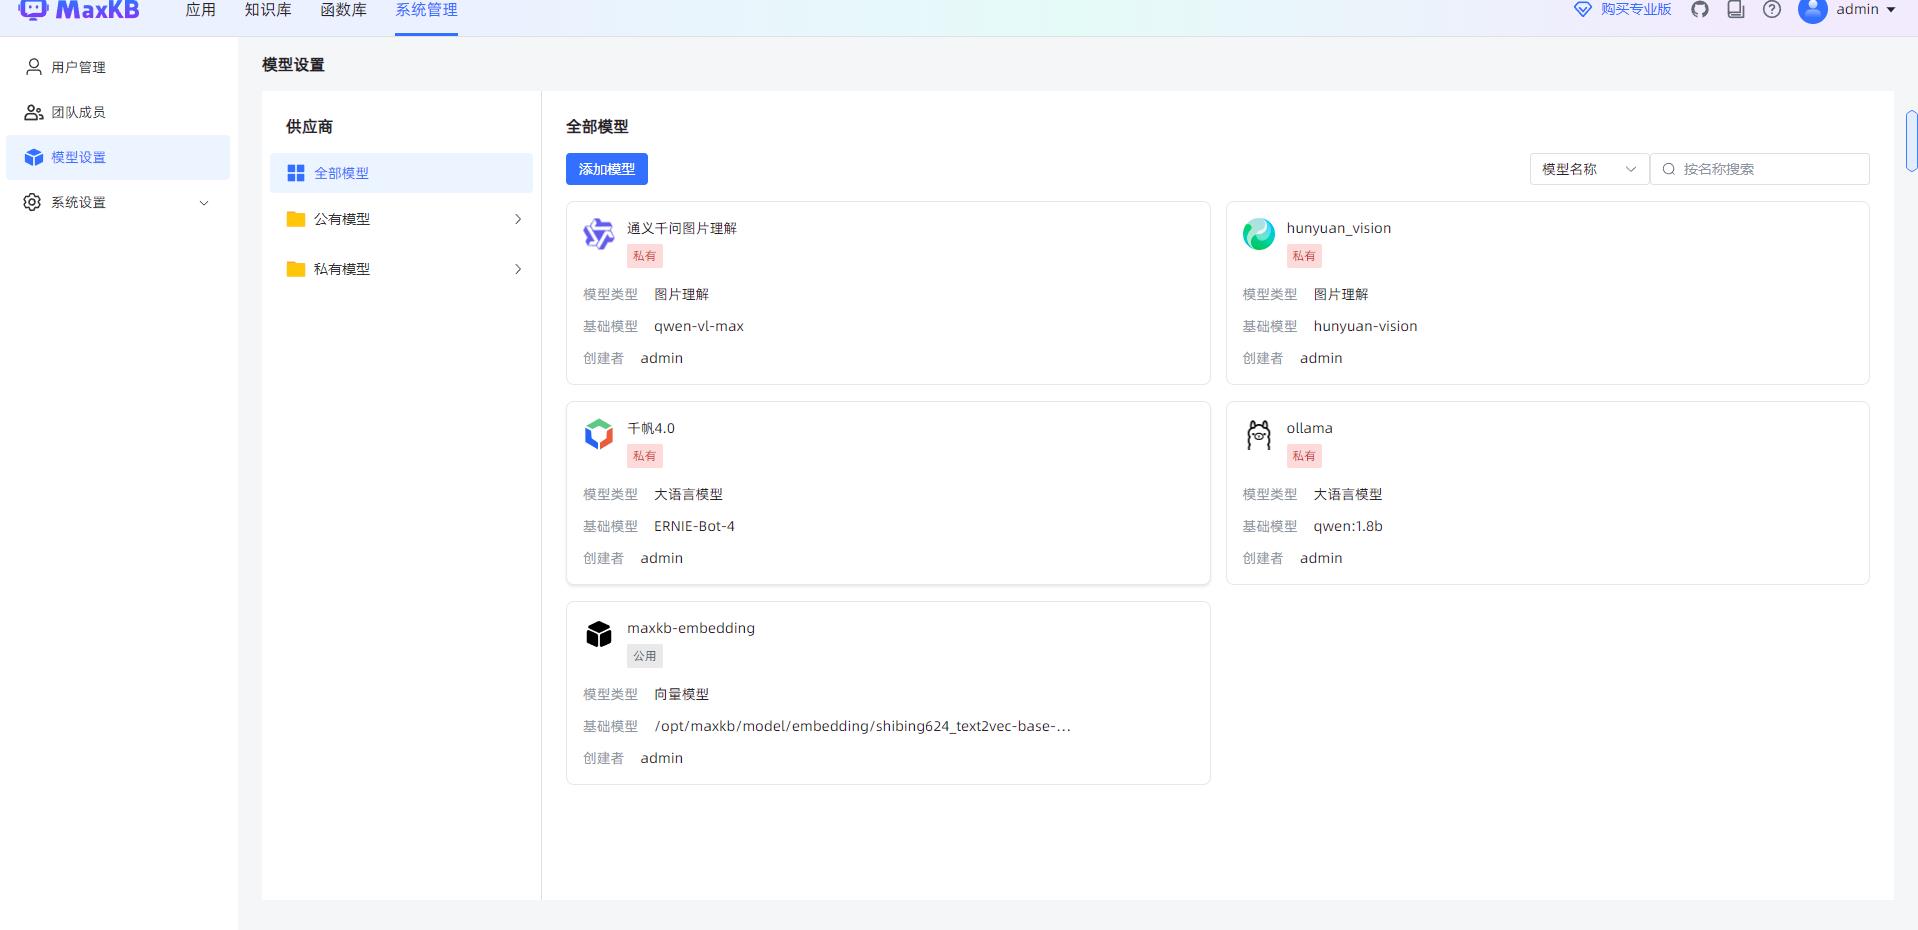Expand the 公有模型 chevron
This screenshot has height=930, width=1918.
tap(518, 219)
